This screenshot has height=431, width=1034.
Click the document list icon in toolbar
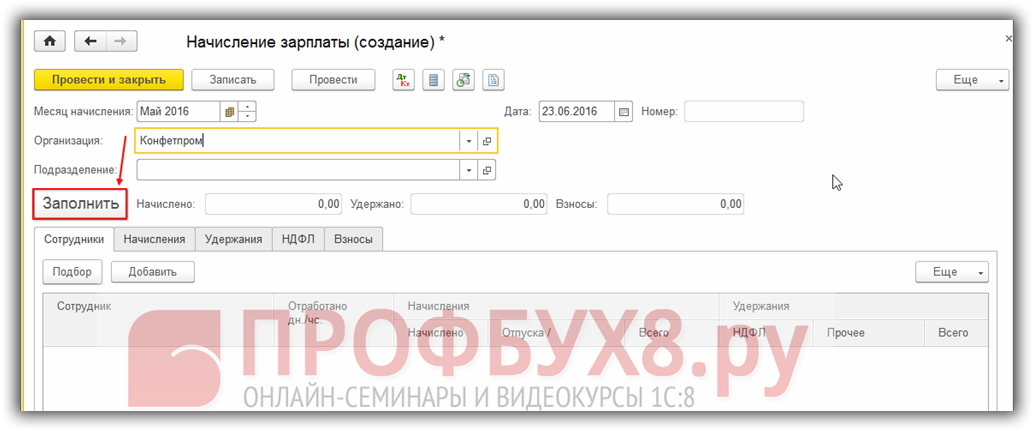433,80
